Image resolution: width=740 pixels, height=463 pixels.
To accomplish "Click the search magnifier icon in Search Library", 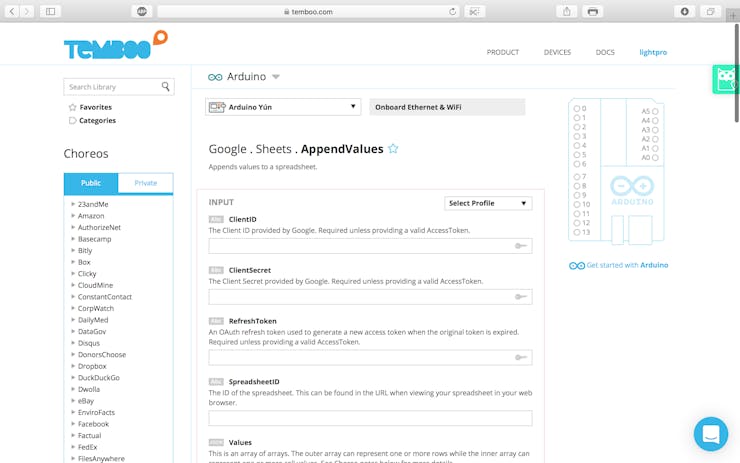I will [x=165, y=86].
